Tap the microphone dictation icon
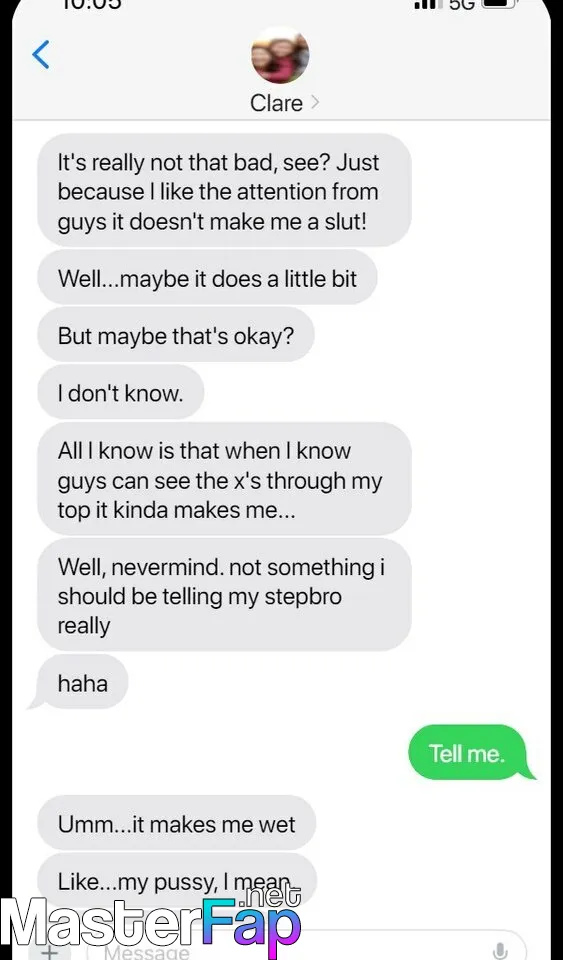 point(500,951)
